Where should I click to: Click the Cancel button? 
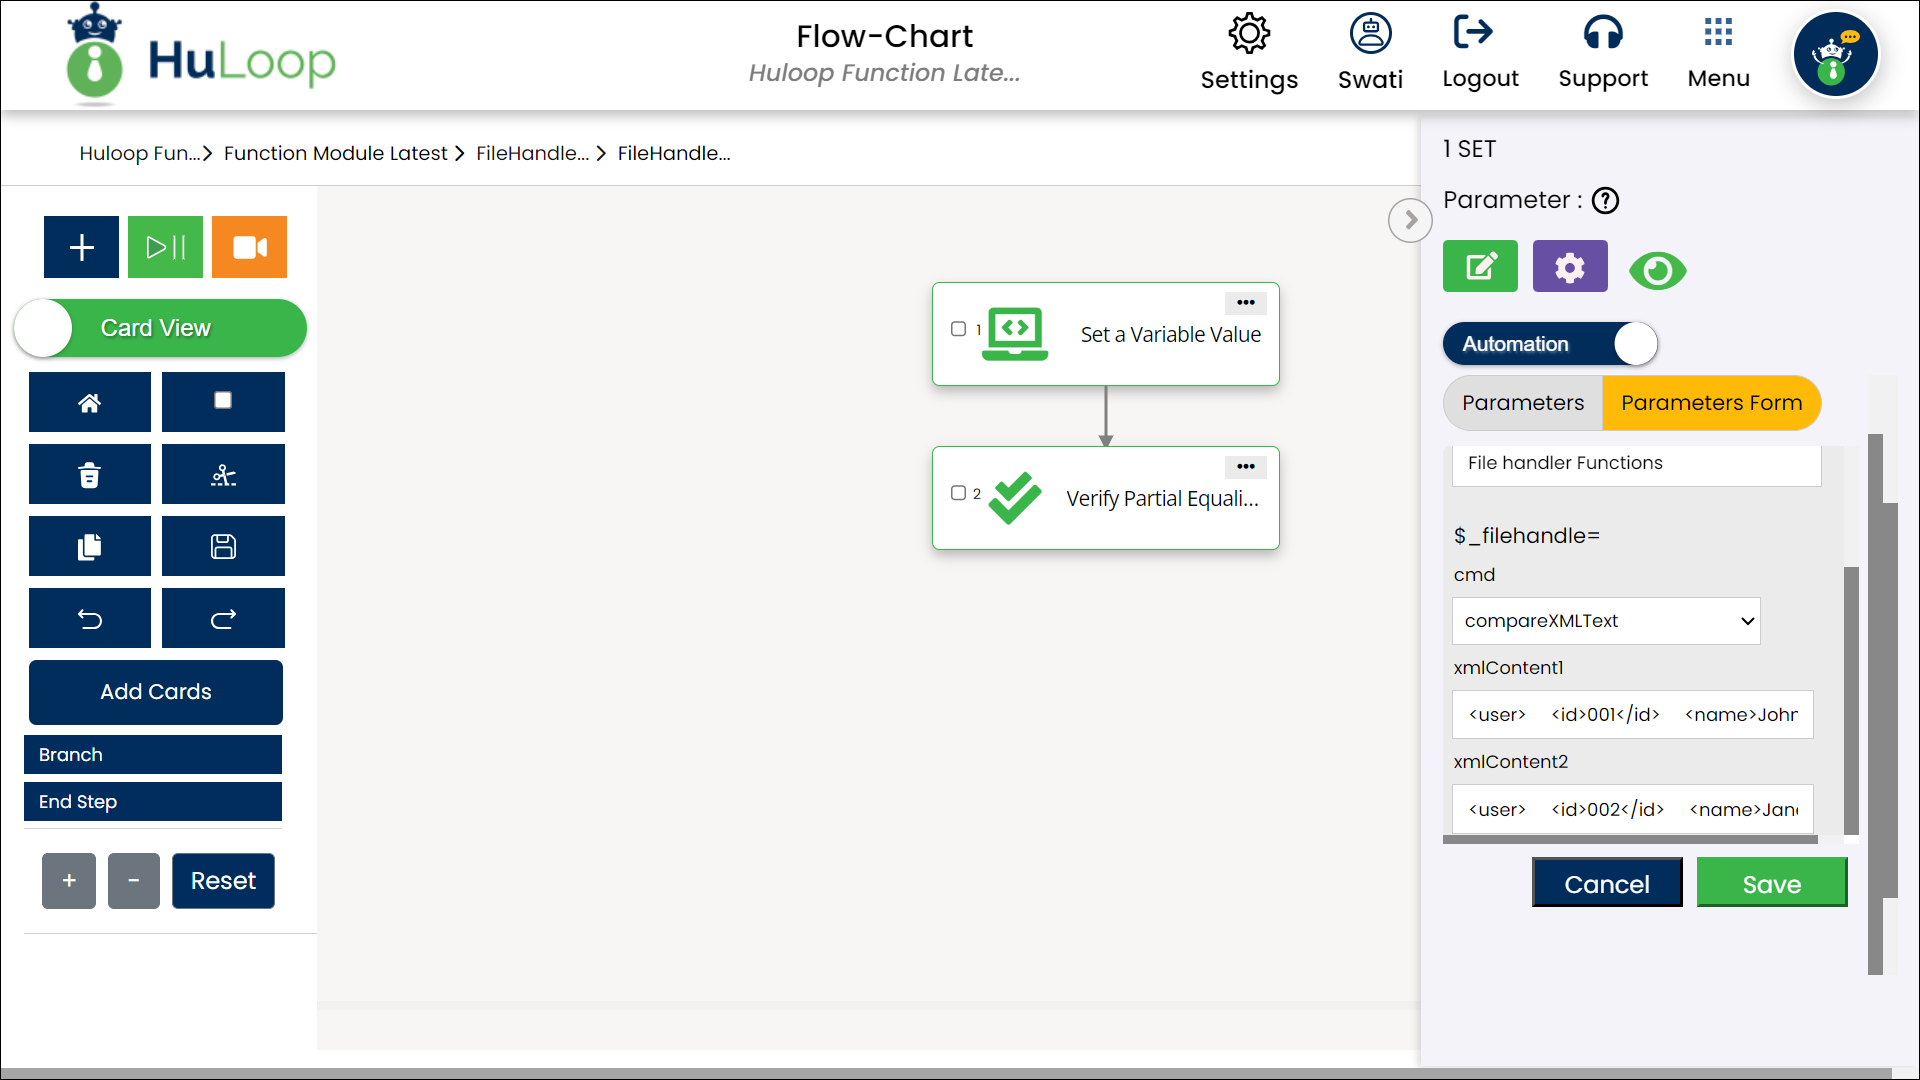(1607, 883)
